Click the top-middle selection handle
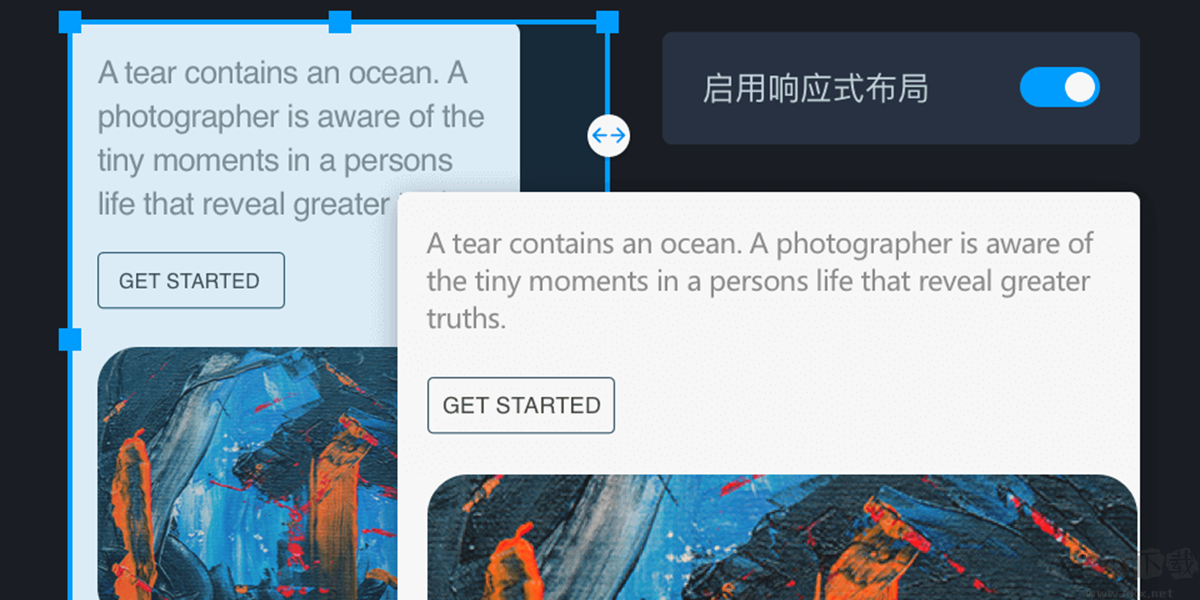The height and width of the screenshot is (600, 1200). tap(340, 22)
